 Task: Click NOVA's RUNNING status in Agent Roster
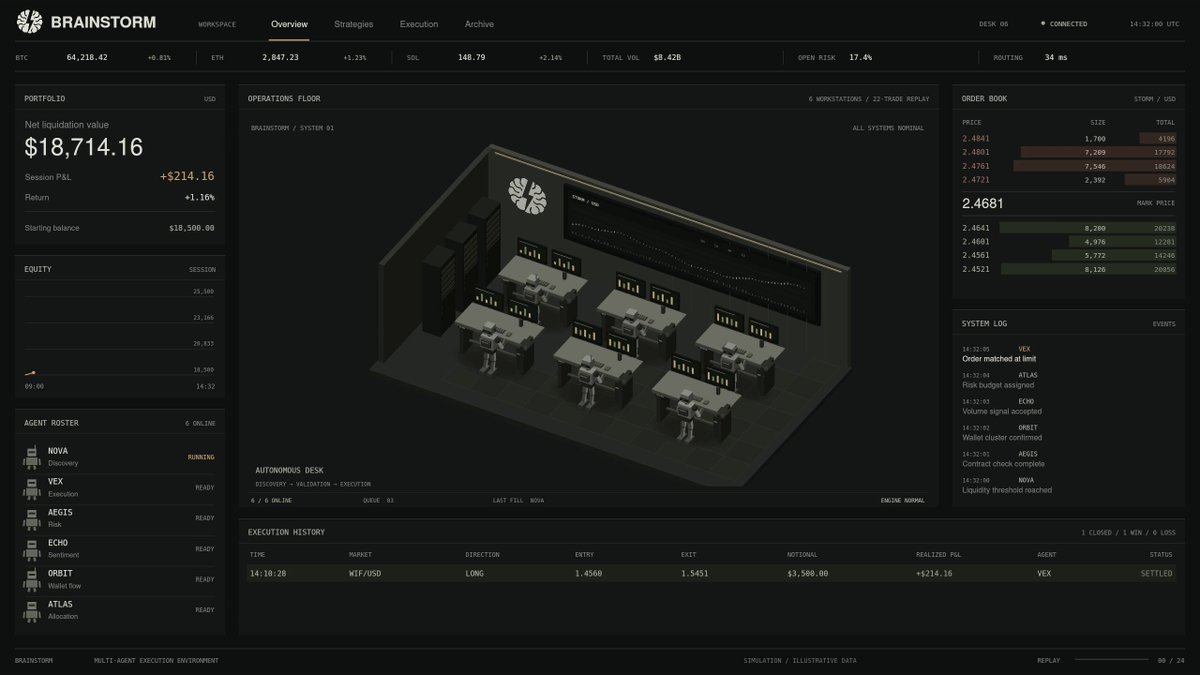tap(201, 457)
